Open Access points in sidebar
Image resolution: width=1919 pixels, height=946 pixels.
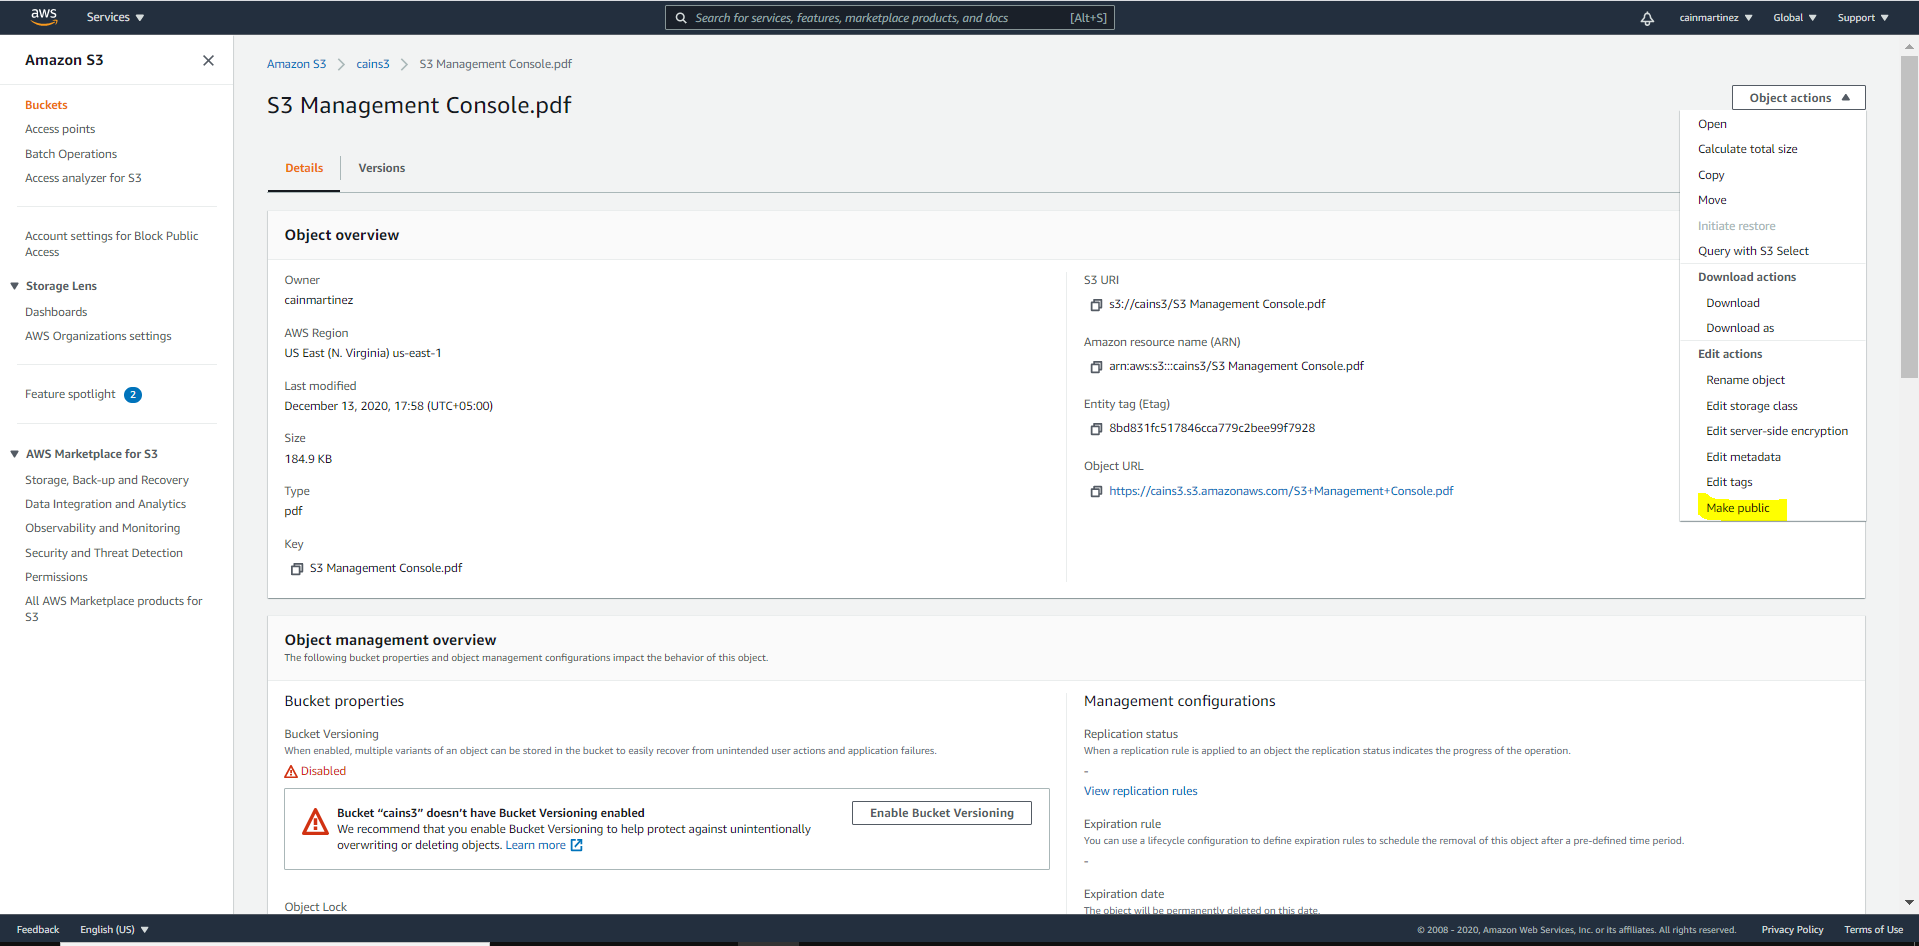click(60, 129)
